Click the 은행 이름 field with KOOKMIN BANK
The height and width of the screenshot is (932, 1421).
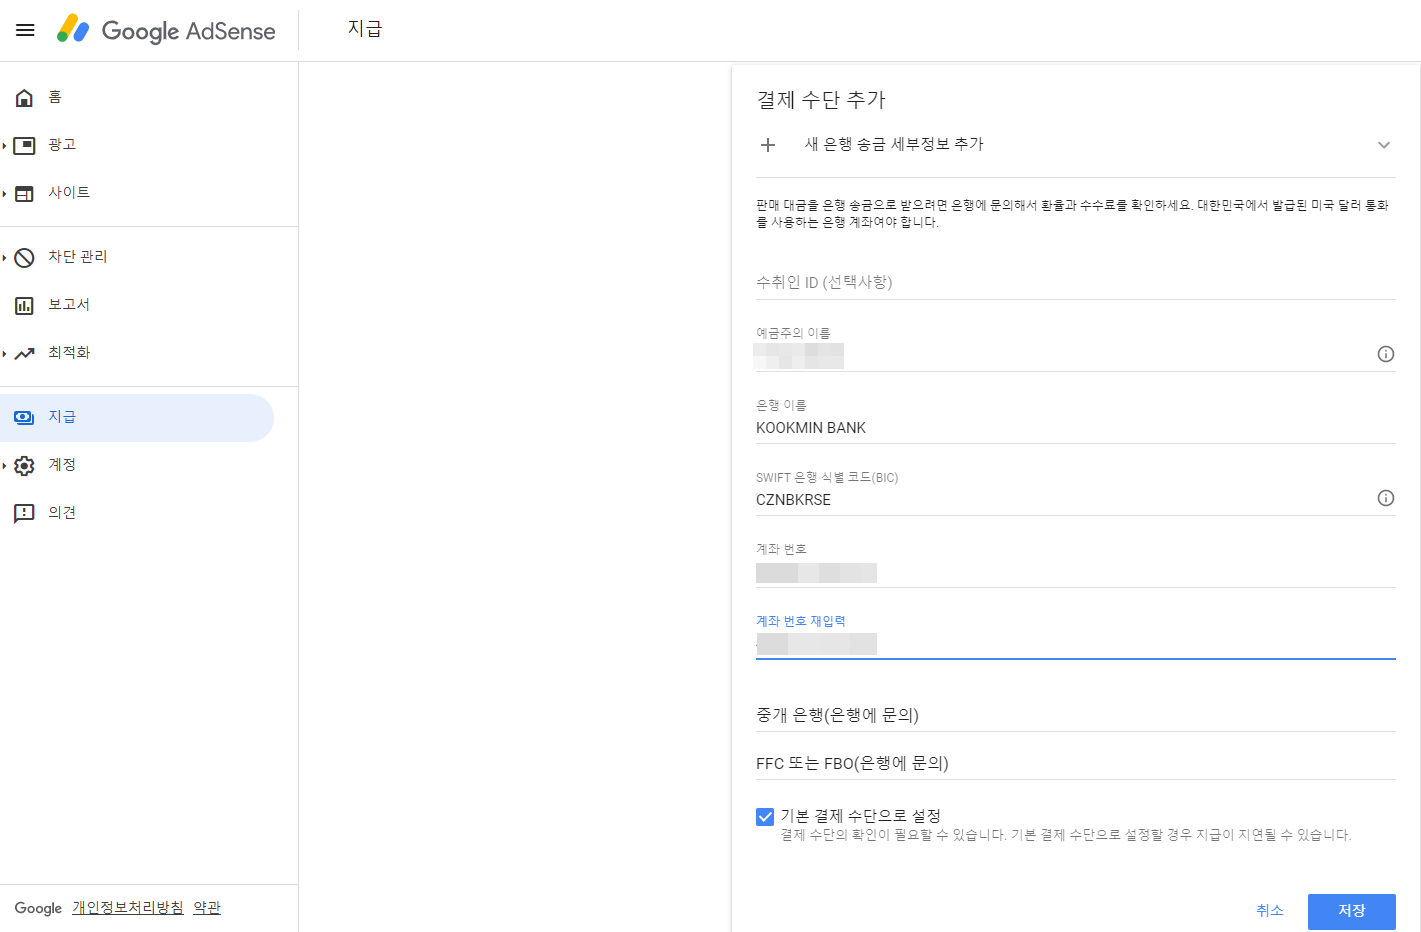tap(1076, 428)
